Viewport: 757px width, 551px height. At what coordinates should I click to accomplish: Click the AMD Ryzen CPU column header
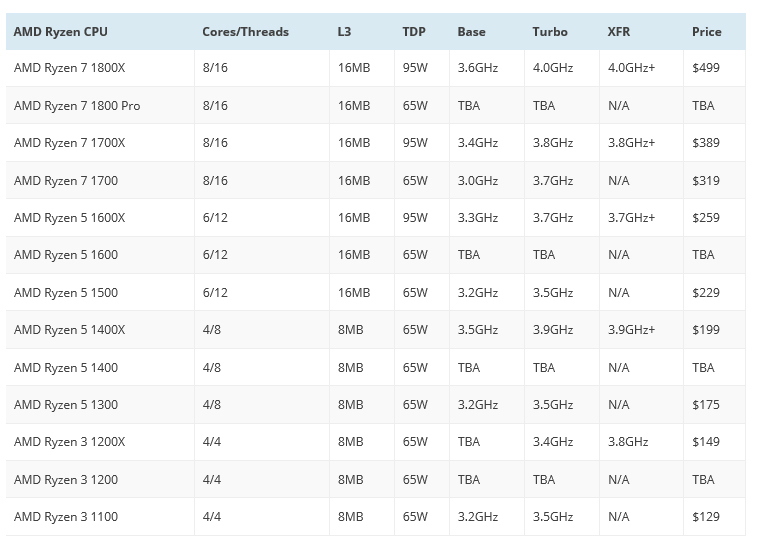point(61,32)
